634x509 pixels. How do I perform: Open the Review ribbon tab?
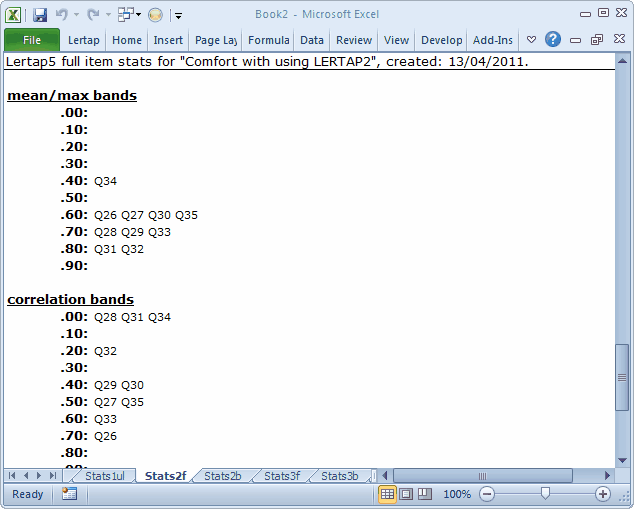[x=354, y=40]
